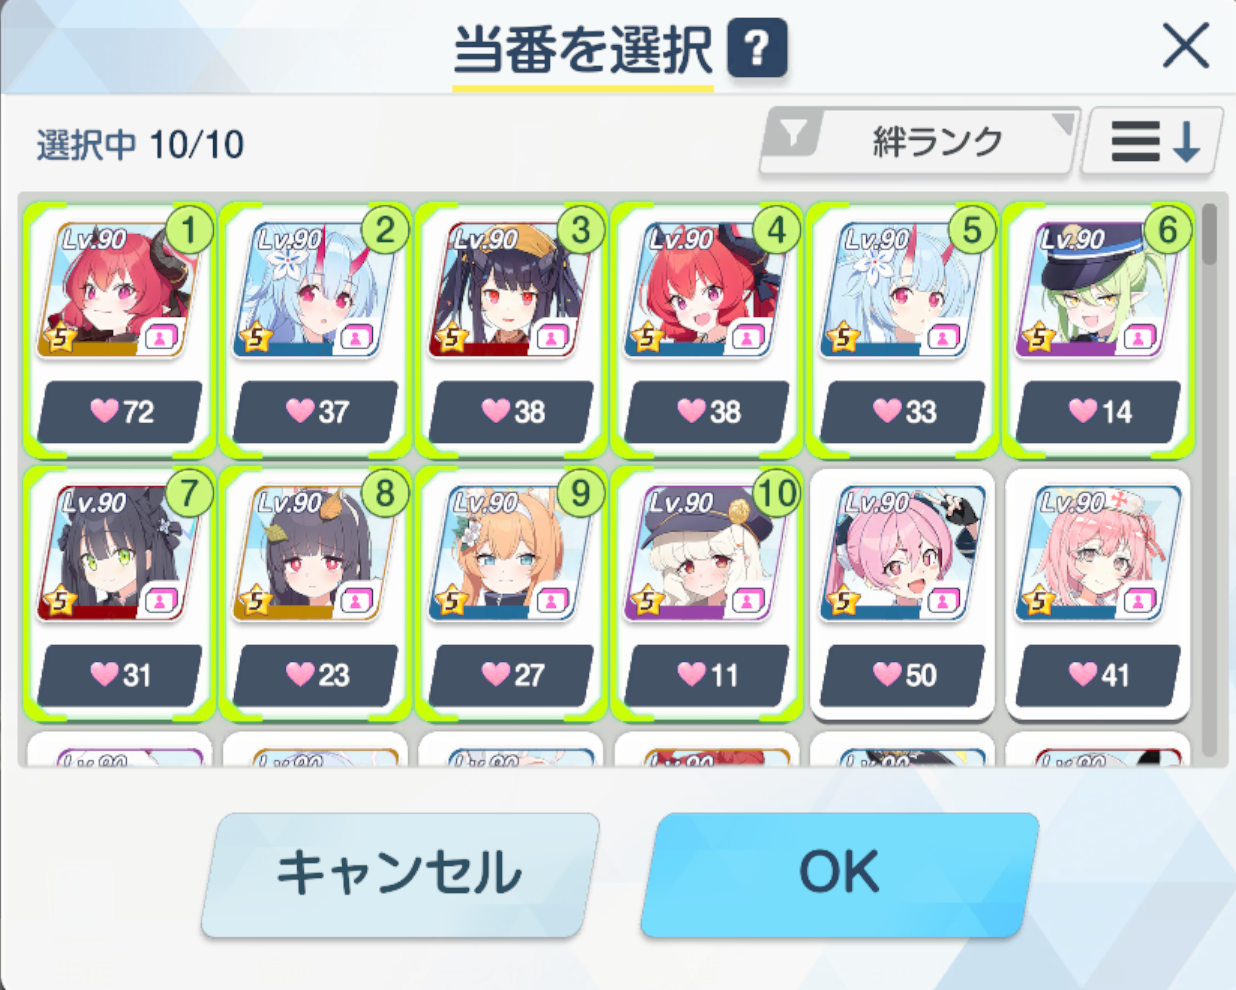Screen dimensions: 1236x990
Task: Click profile icon on the bond 11 character
Action: pyautogui.click(x=747, y=601)
